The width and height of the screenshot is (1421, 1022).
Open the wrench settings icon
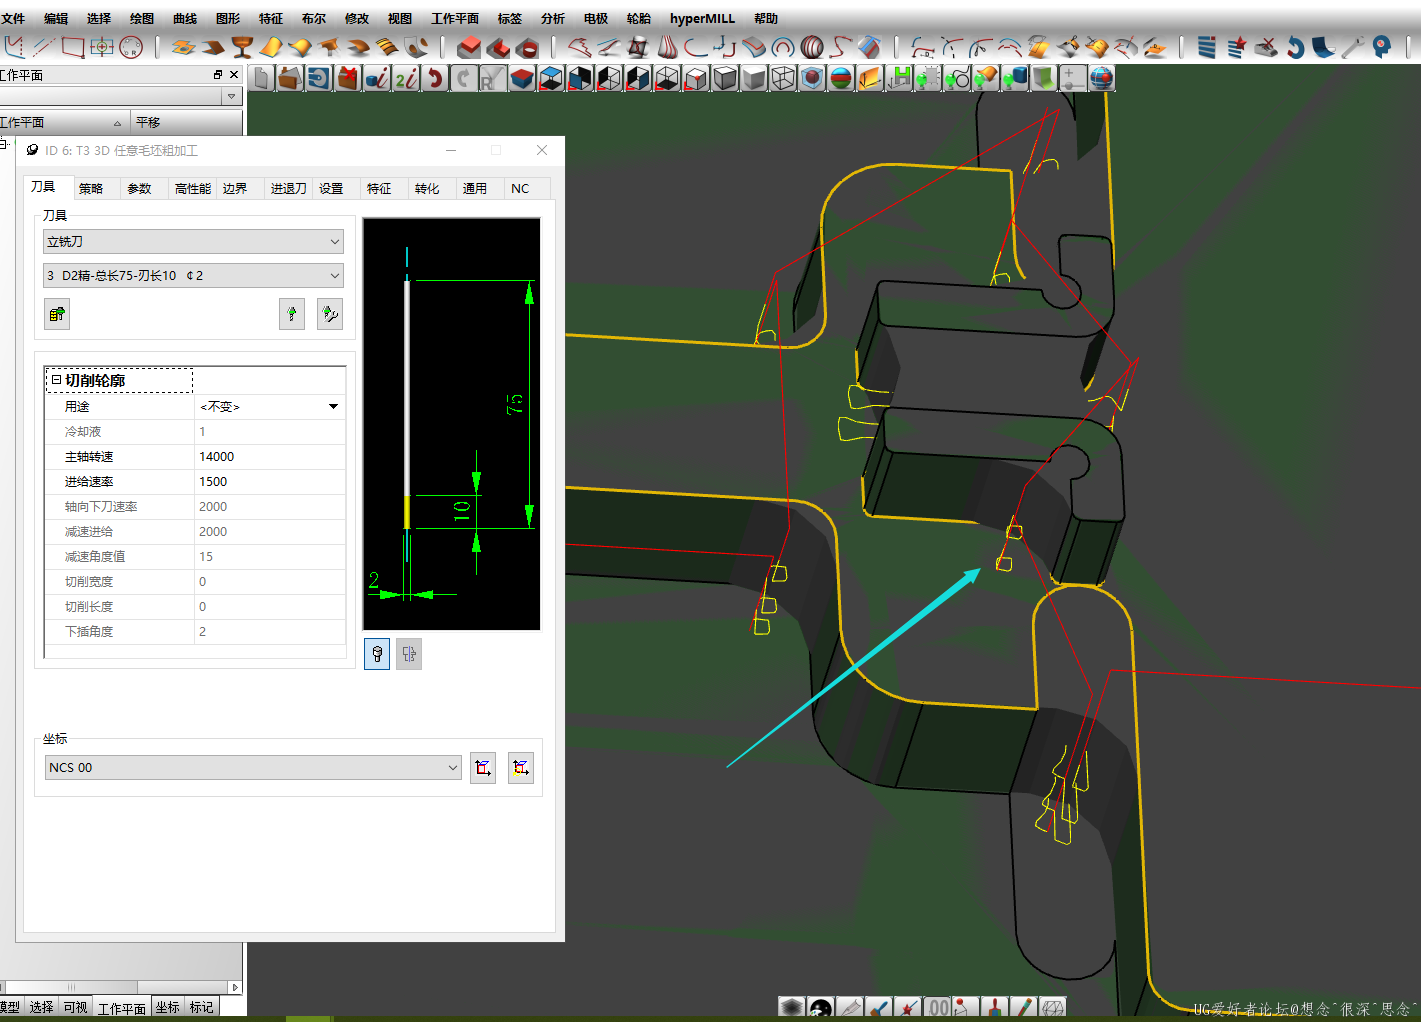click(1353, 47)
